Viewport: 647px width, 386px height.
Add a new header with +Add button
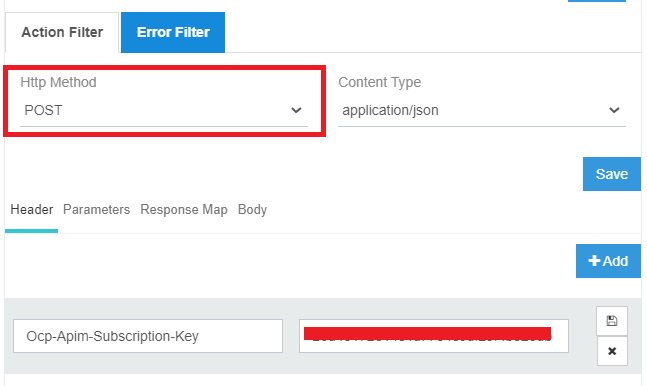pos(608,261)
